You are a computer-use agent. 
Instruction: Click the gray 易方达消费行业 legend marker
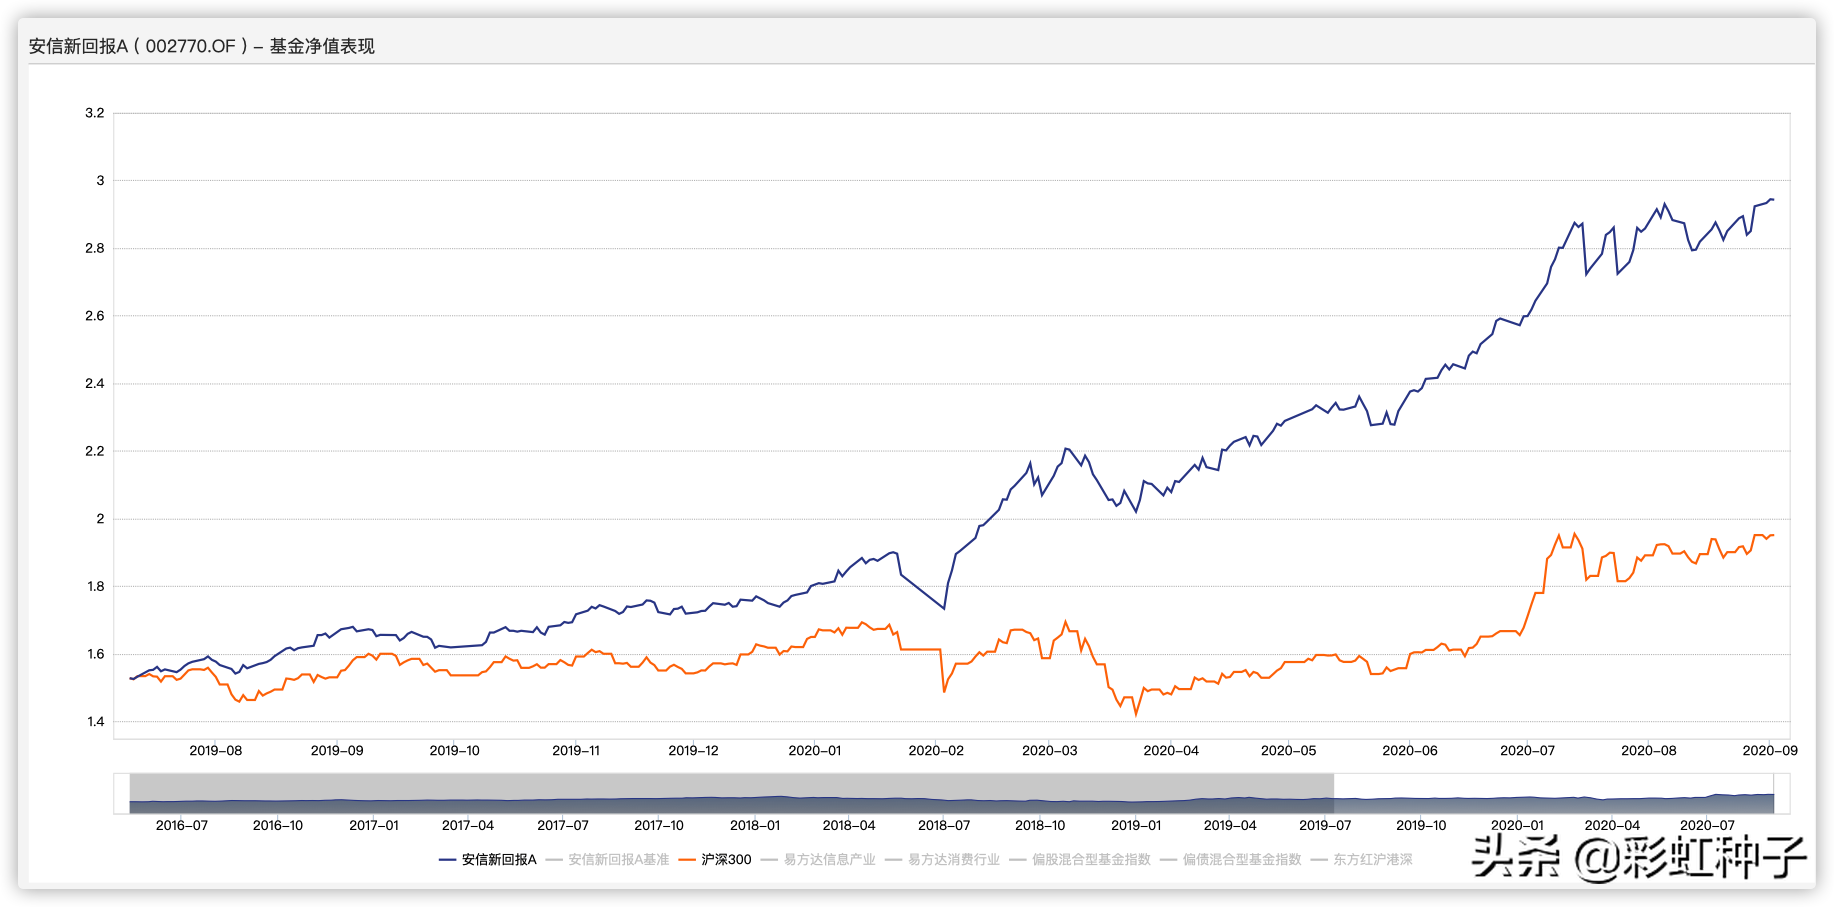point(893,860)
